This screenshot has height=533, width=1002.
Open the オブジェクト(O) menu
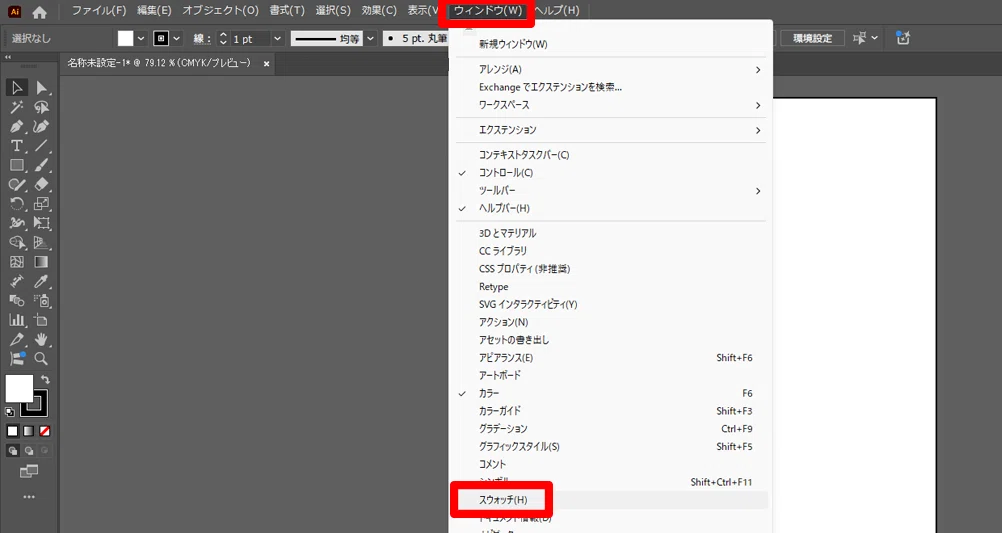pos(220,11)
